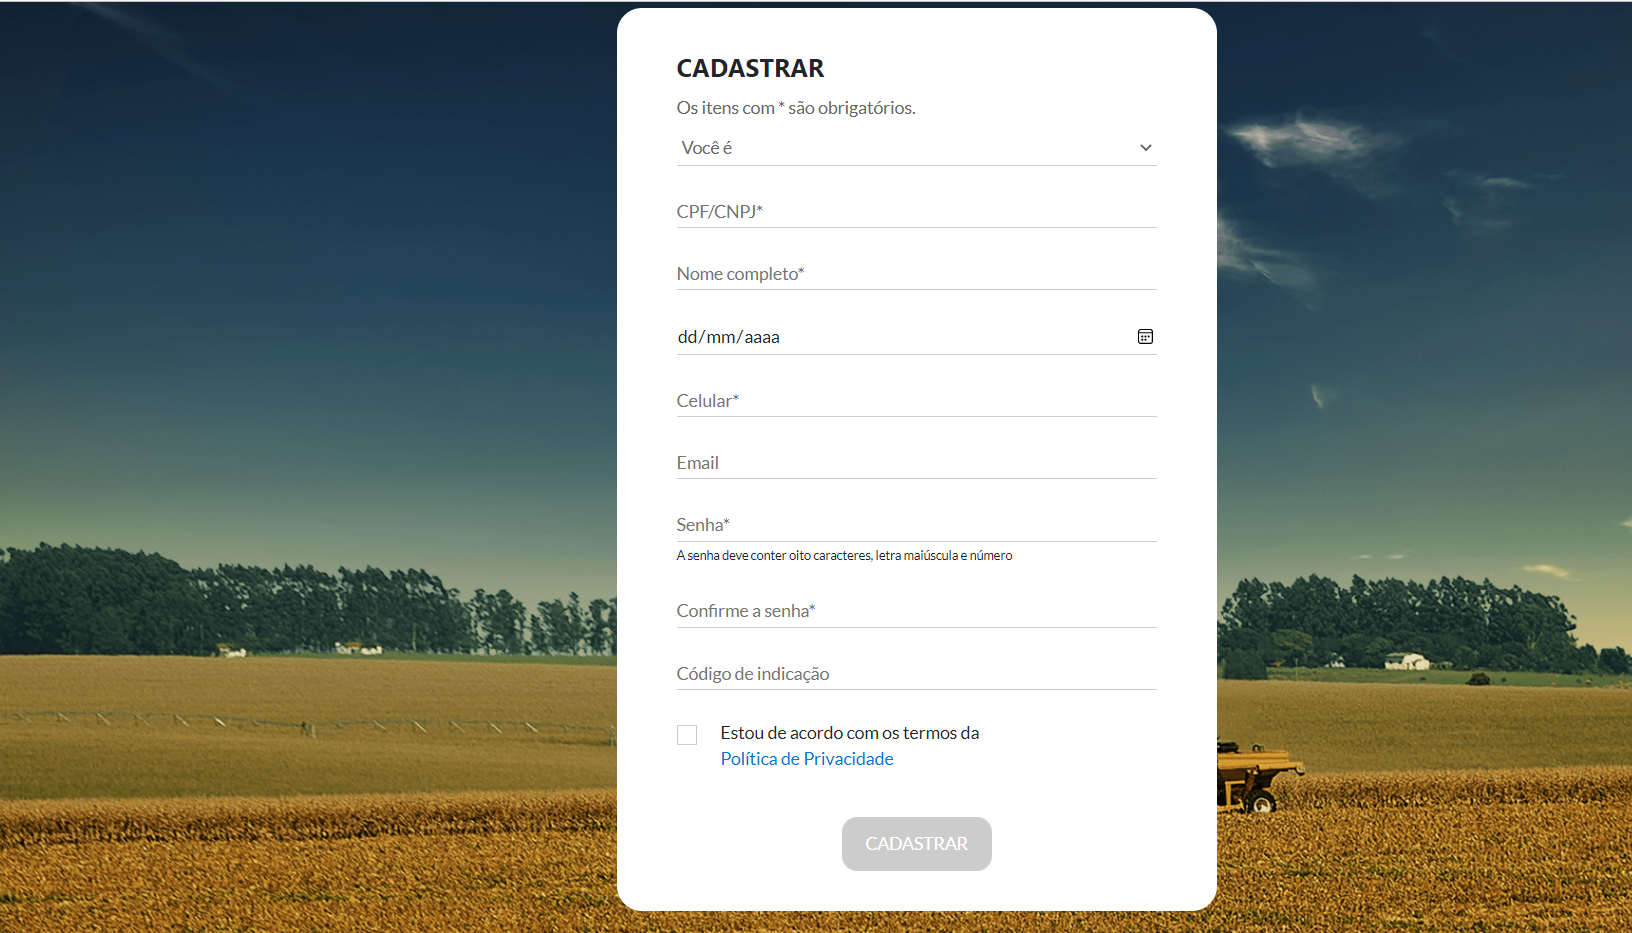This screenshot has width=1632, height=933.
Task: Click the Confirme a senha field
Action: coord(915,611)
